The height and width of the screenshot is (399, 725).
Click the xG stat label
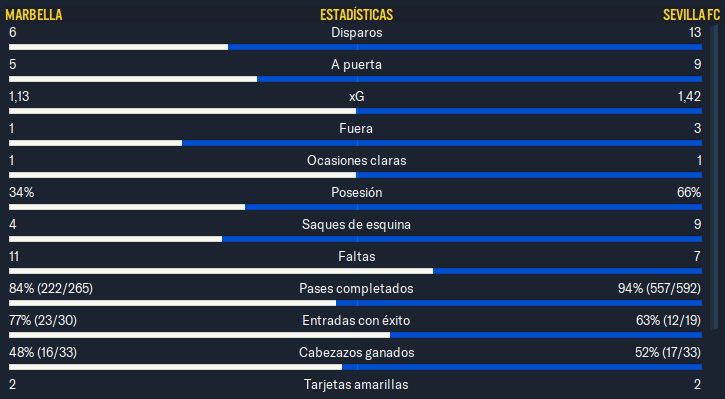(x=356, y=97)
